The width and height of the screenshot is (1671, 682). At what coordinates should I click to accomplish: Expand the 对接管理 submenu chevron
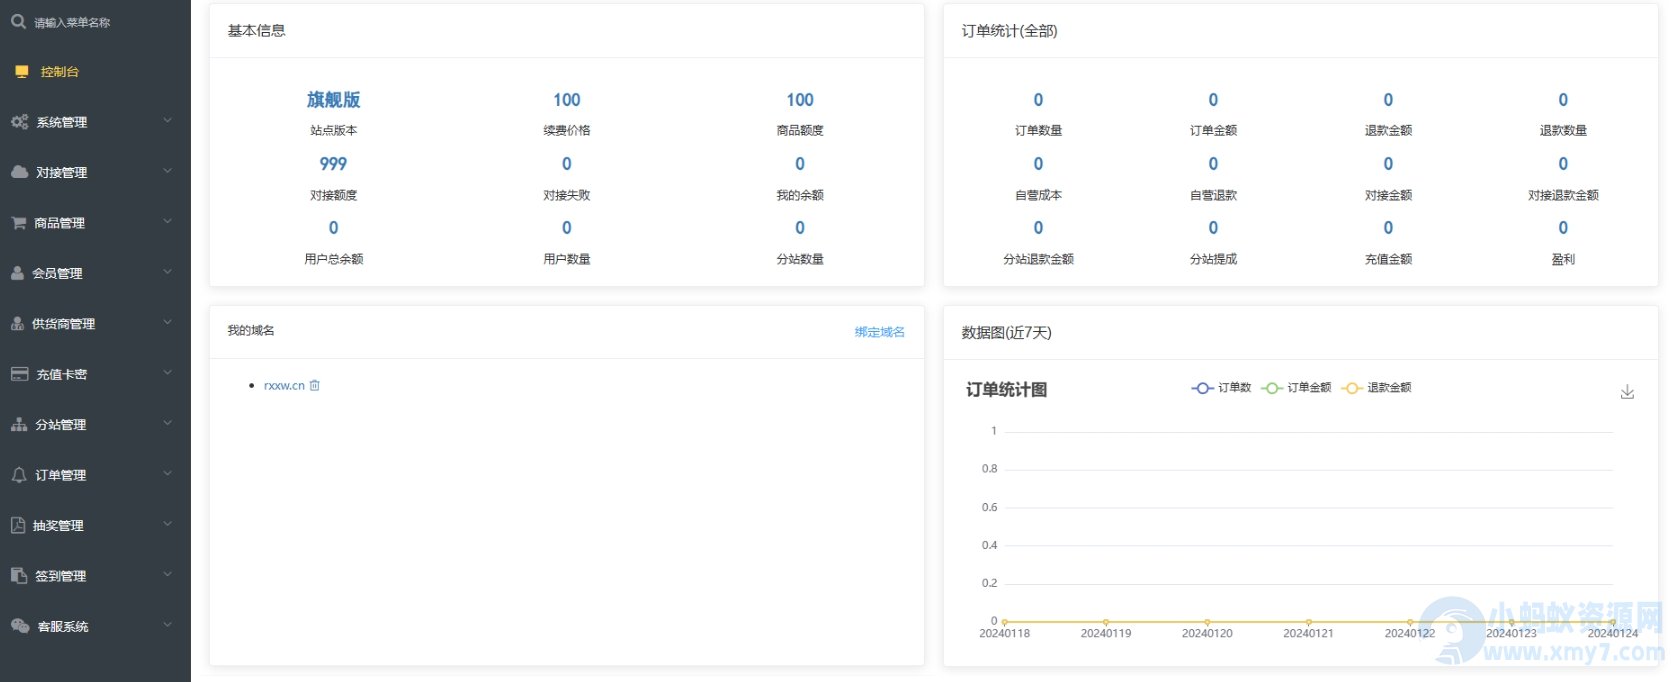point(168,171)
